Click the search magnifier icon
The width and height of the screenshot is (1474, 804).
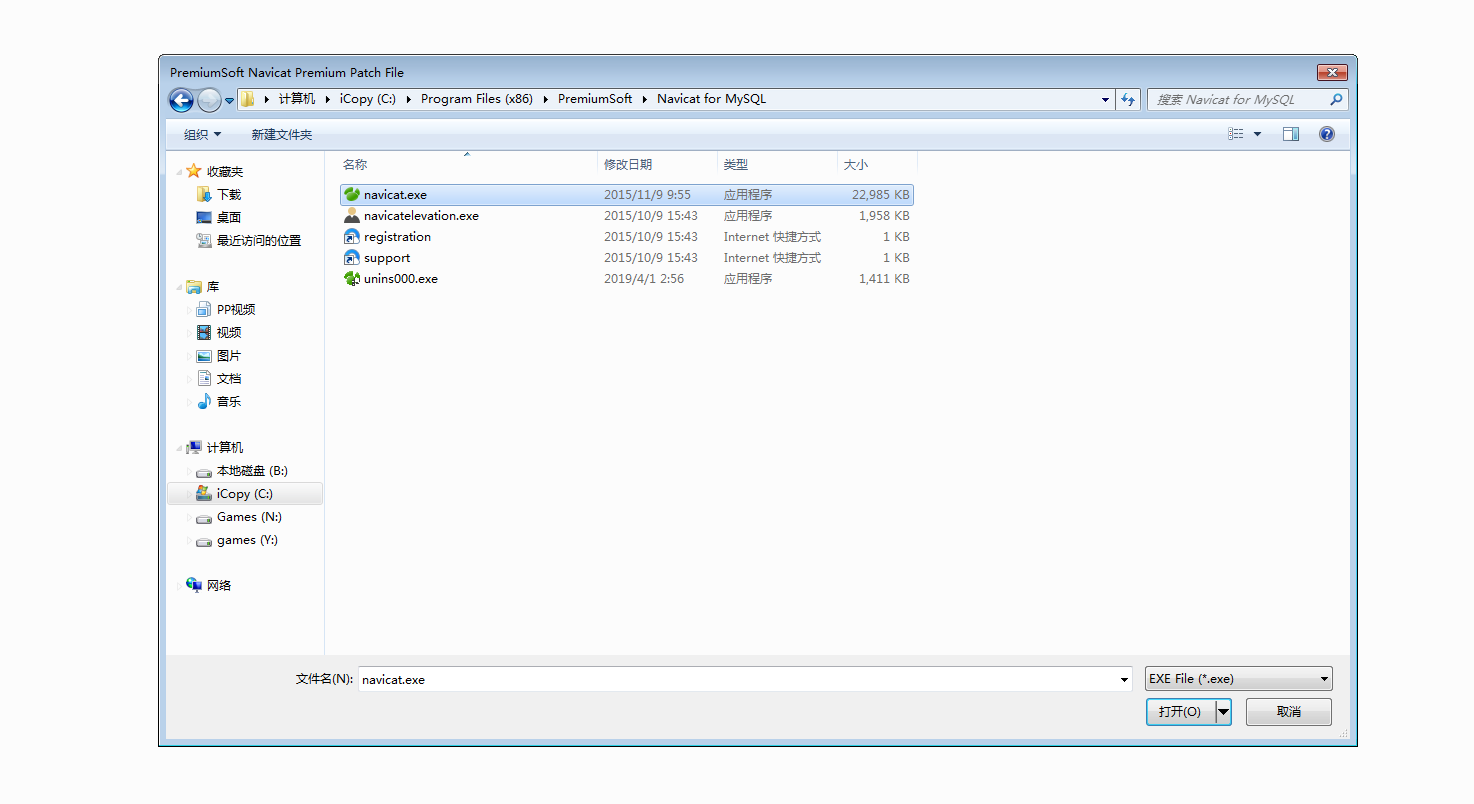pyautogui.click(x=1335, y=99)
